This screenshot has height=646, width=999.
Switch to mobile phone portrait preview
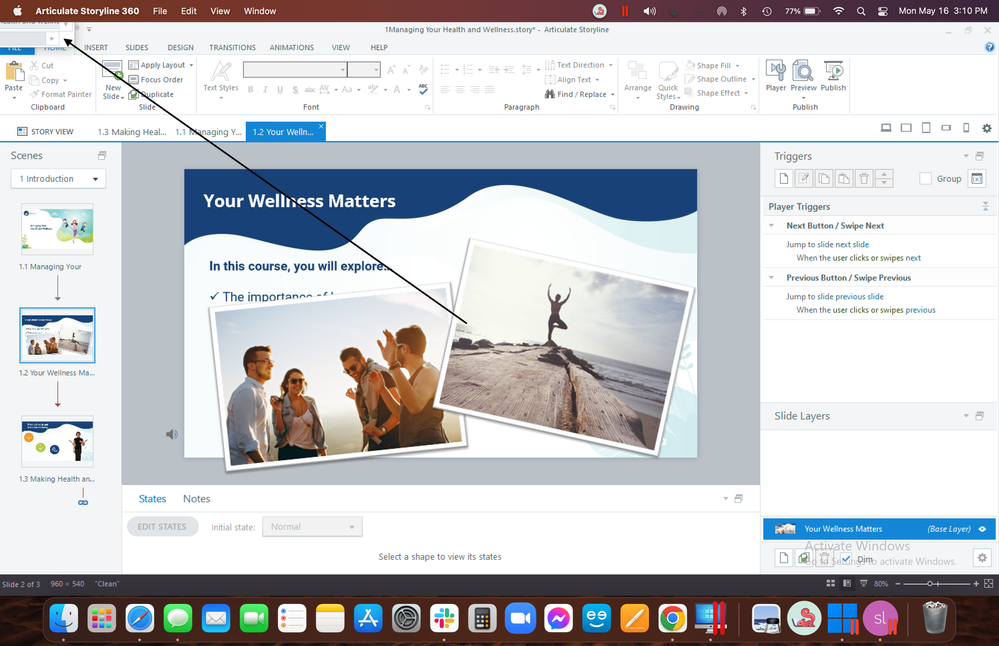[966, 128]
